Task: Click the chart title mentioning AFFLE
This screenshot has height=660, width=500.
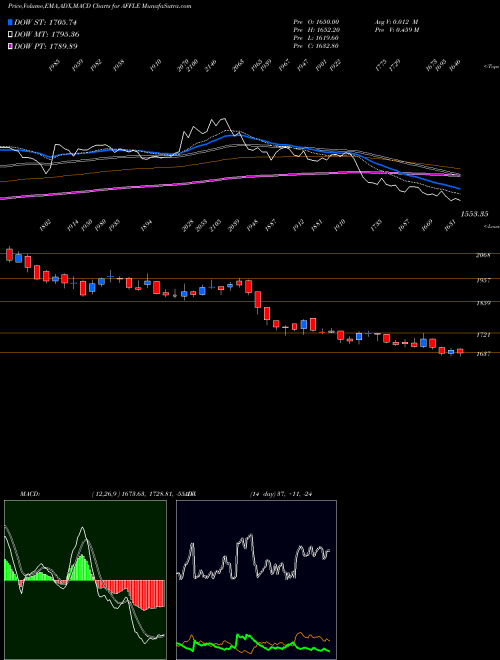Action: (x=99, y=6)
